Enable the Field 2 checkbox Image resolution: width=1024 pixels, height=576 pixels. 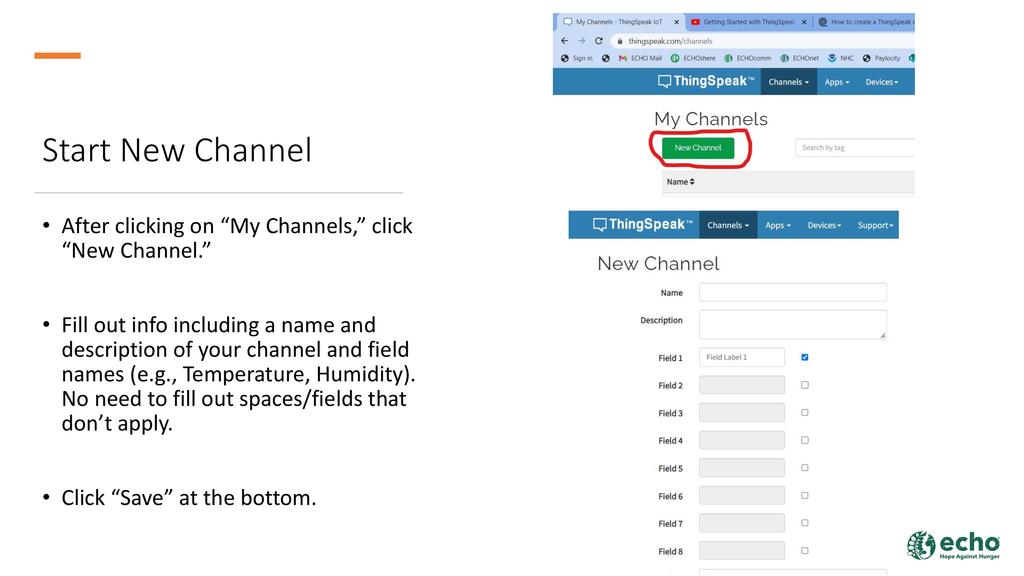805,385
